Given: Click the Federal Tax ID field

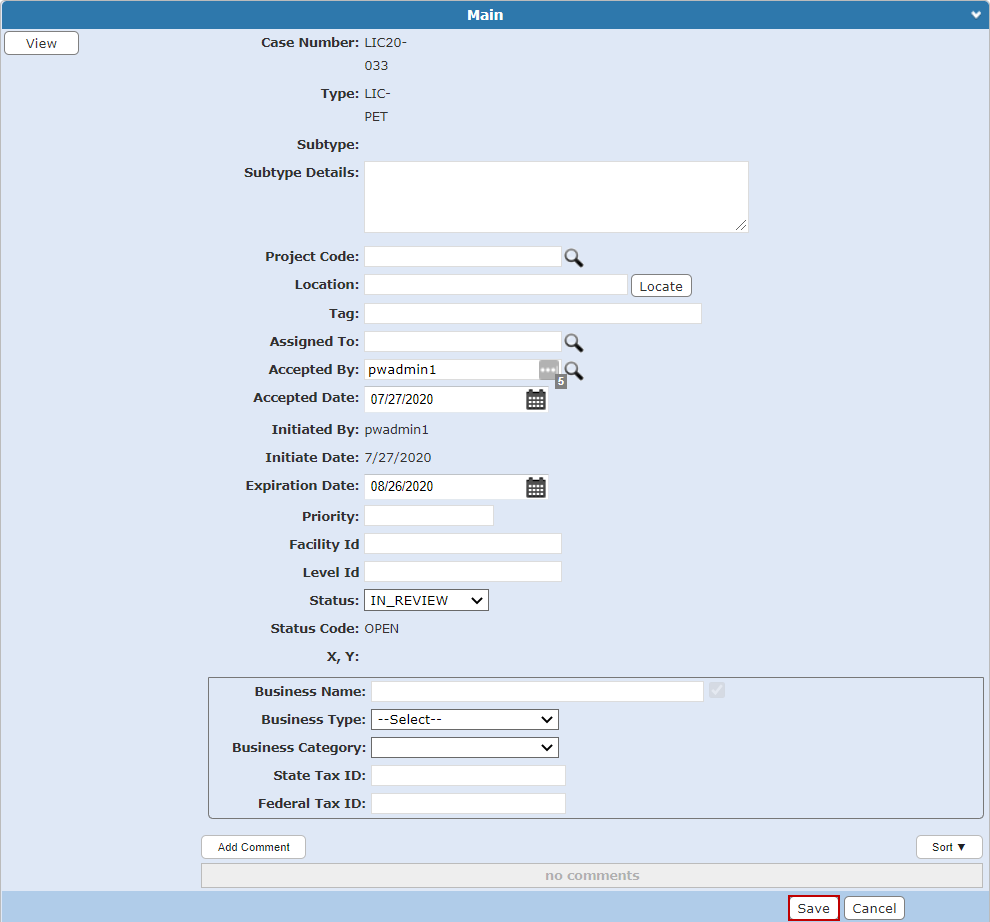Looking at the screenshot, I should (x=468, y=803).
